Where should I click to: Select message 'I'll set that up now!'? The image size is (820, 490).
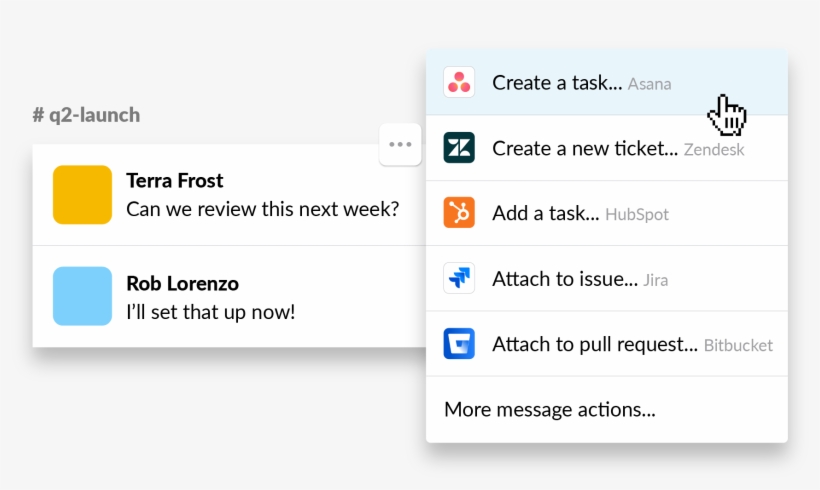point(211,312)
